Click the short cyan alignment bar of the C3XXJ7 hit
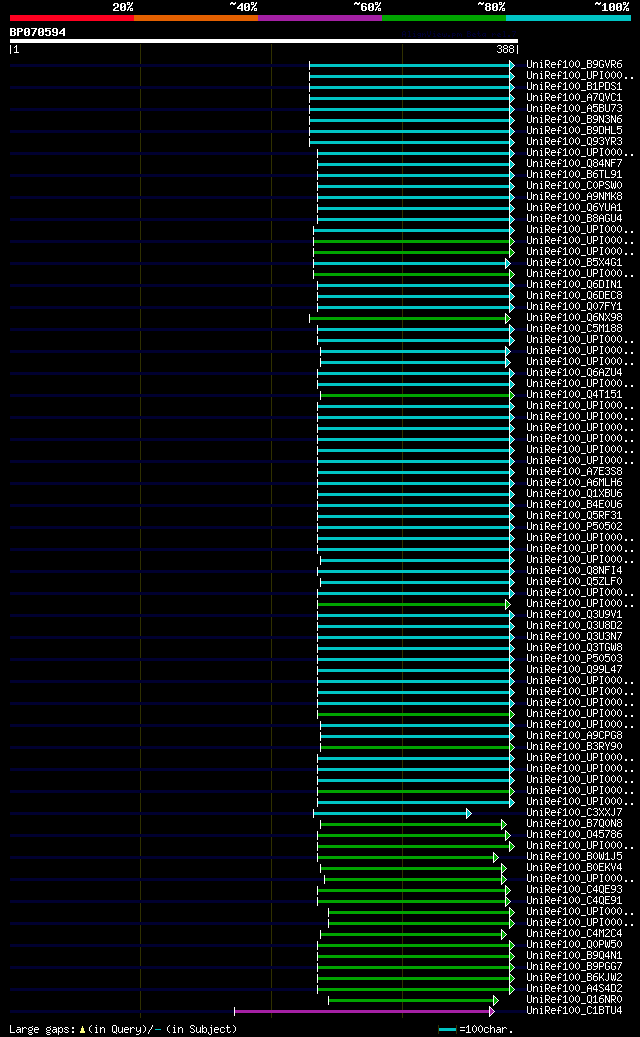Screen dimensions: 640x1037 (x=392, y=813)
